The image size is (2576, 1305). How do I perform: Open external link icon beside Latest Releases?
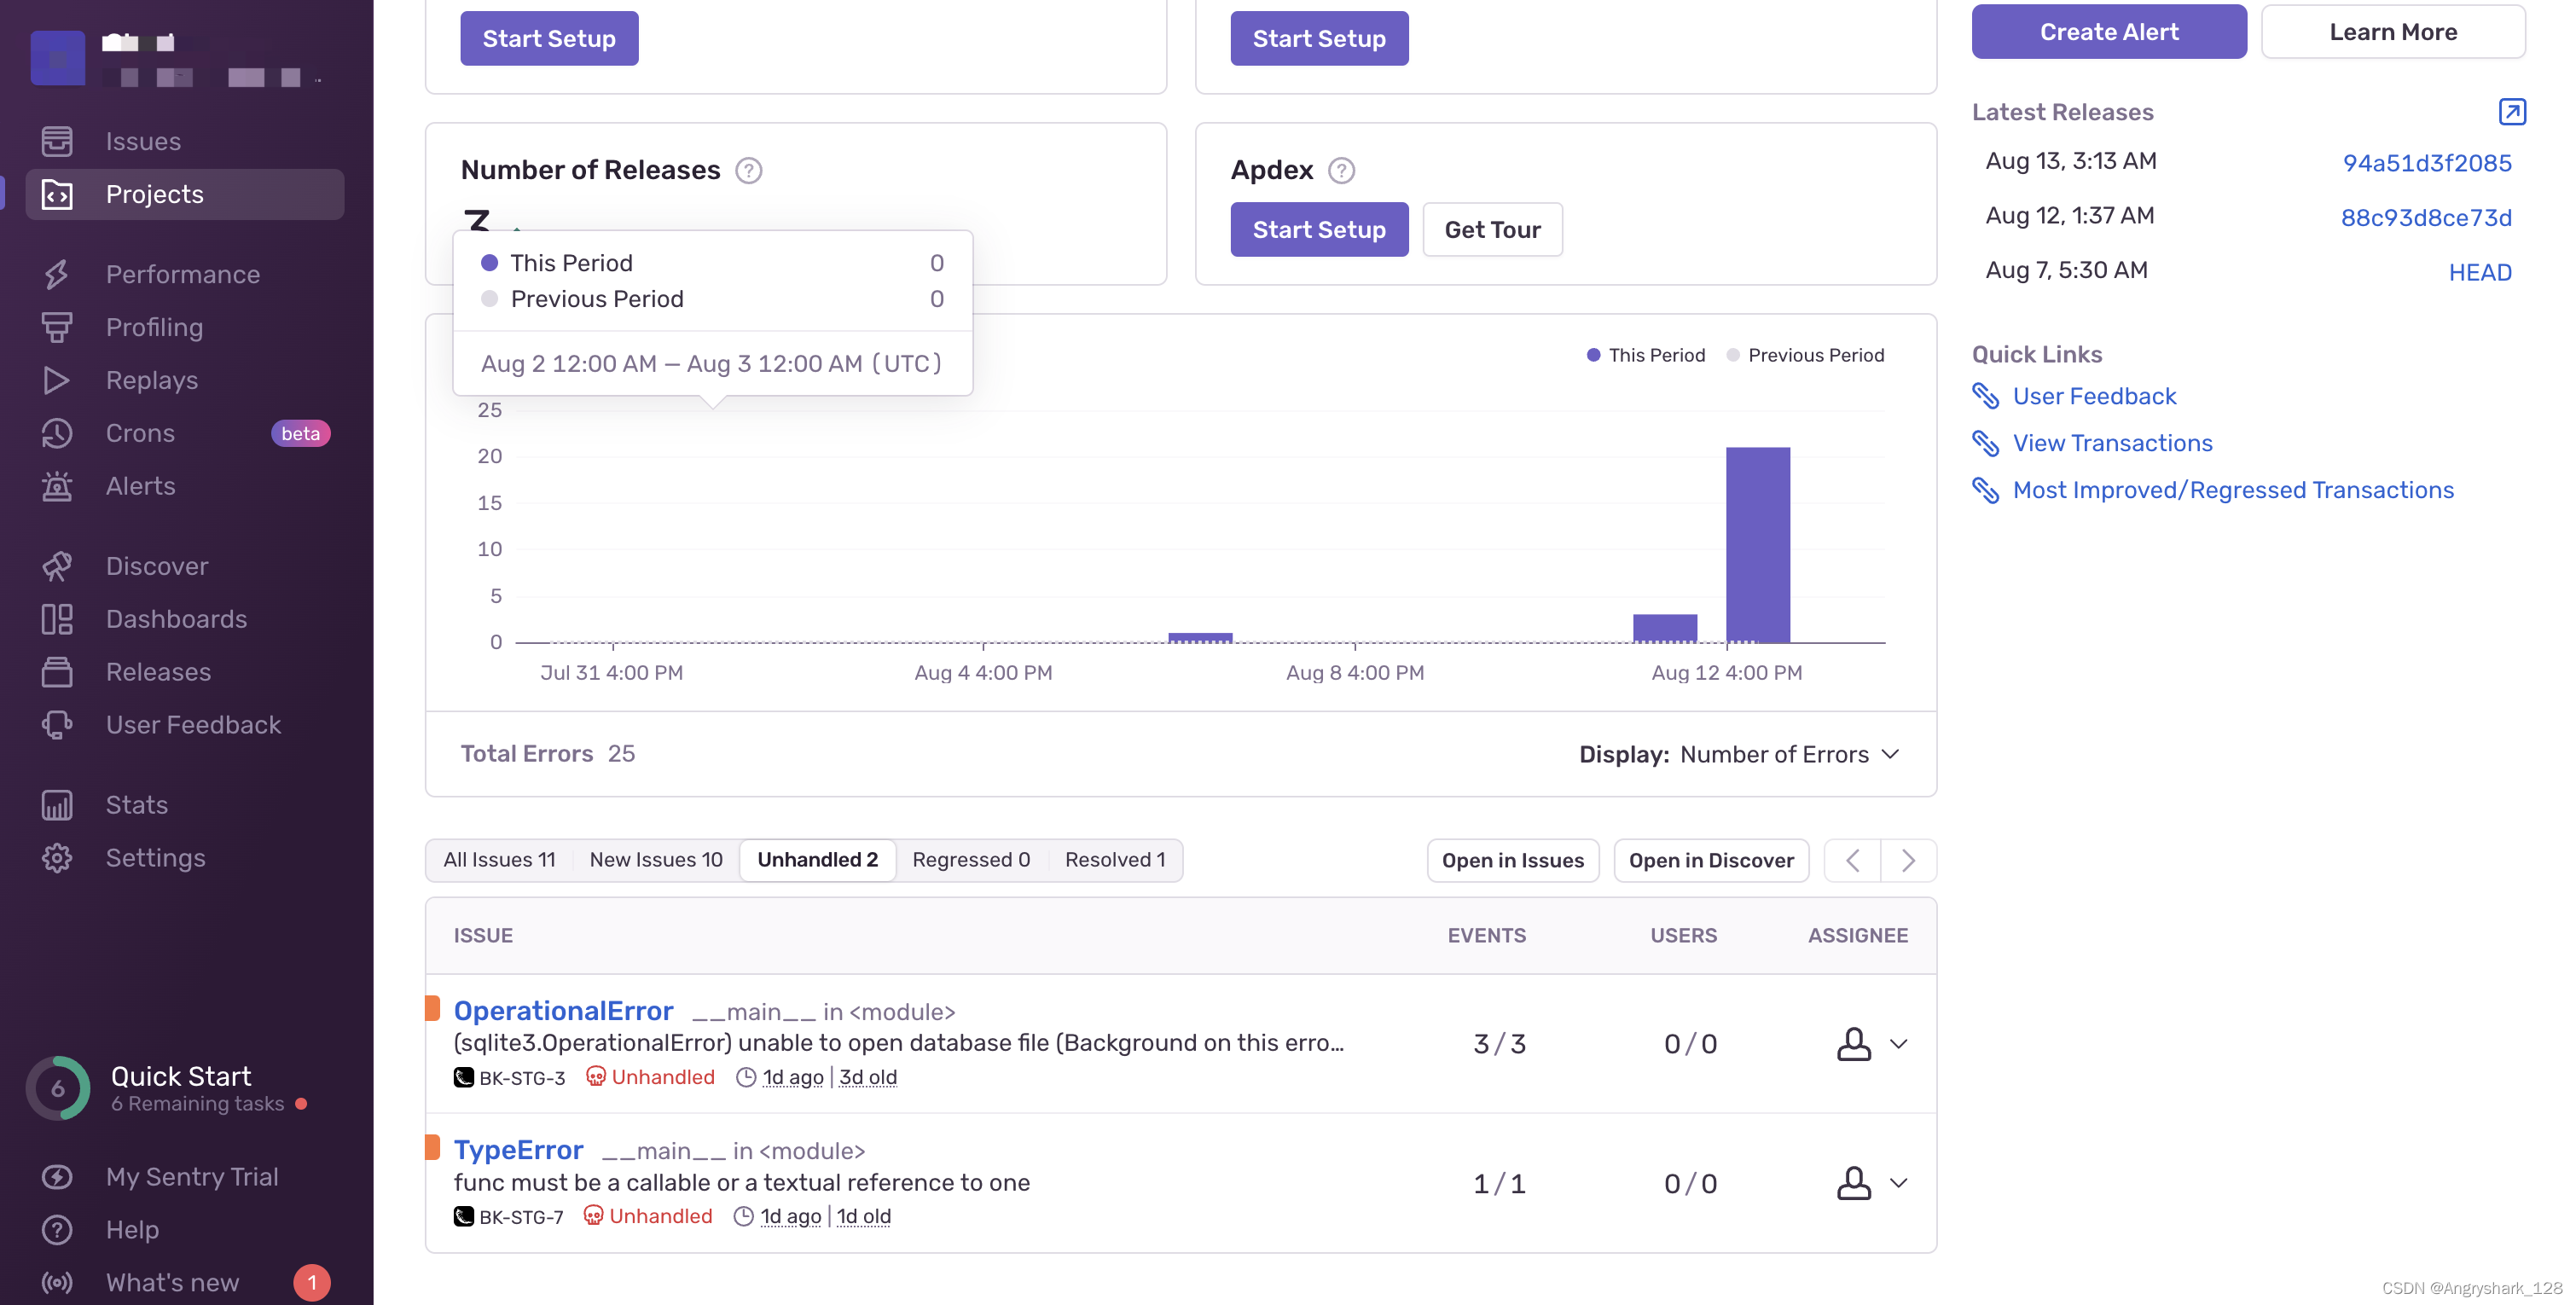click(2511, 112)
